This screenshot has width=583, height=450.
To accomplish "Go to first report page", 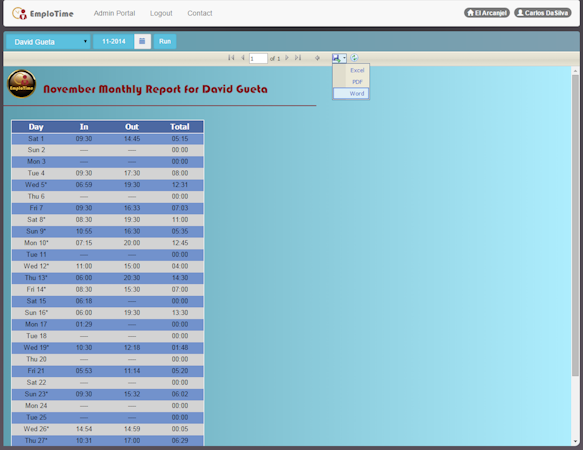I will (x=231, y=58).
